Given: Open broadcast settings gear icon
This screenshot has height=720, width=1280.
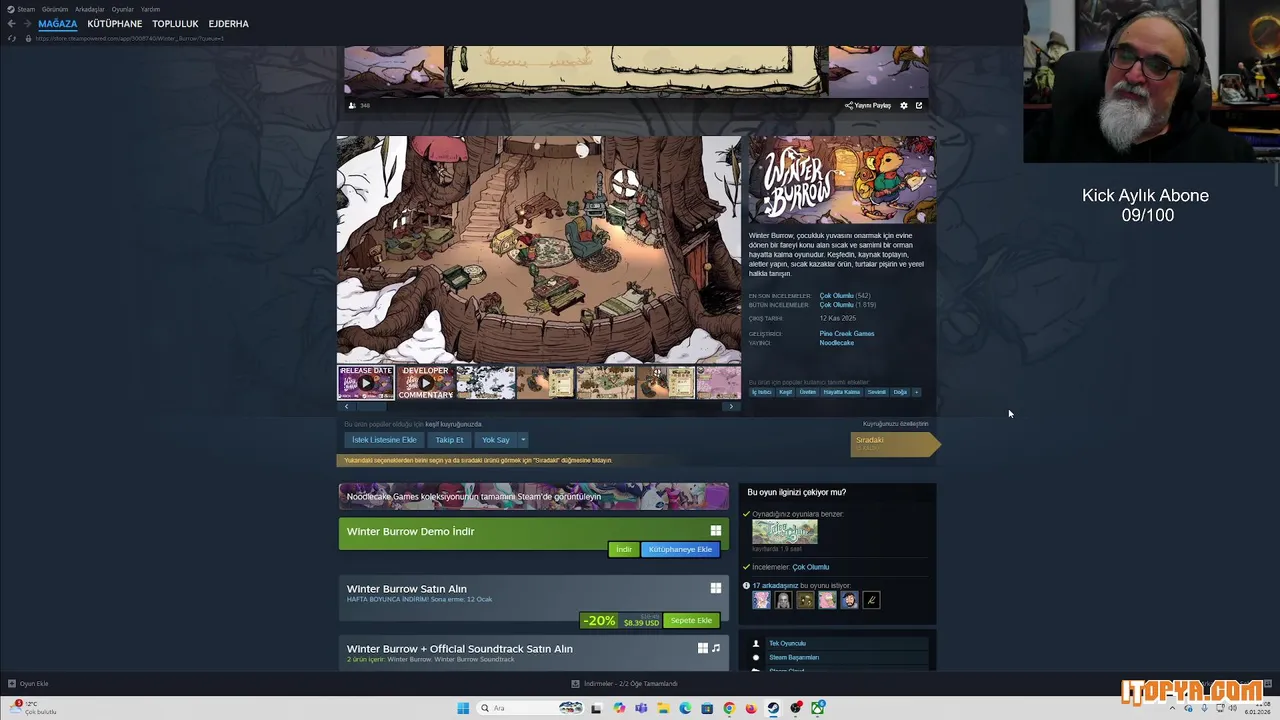Looking at the screenshot, I should [904, 105].
